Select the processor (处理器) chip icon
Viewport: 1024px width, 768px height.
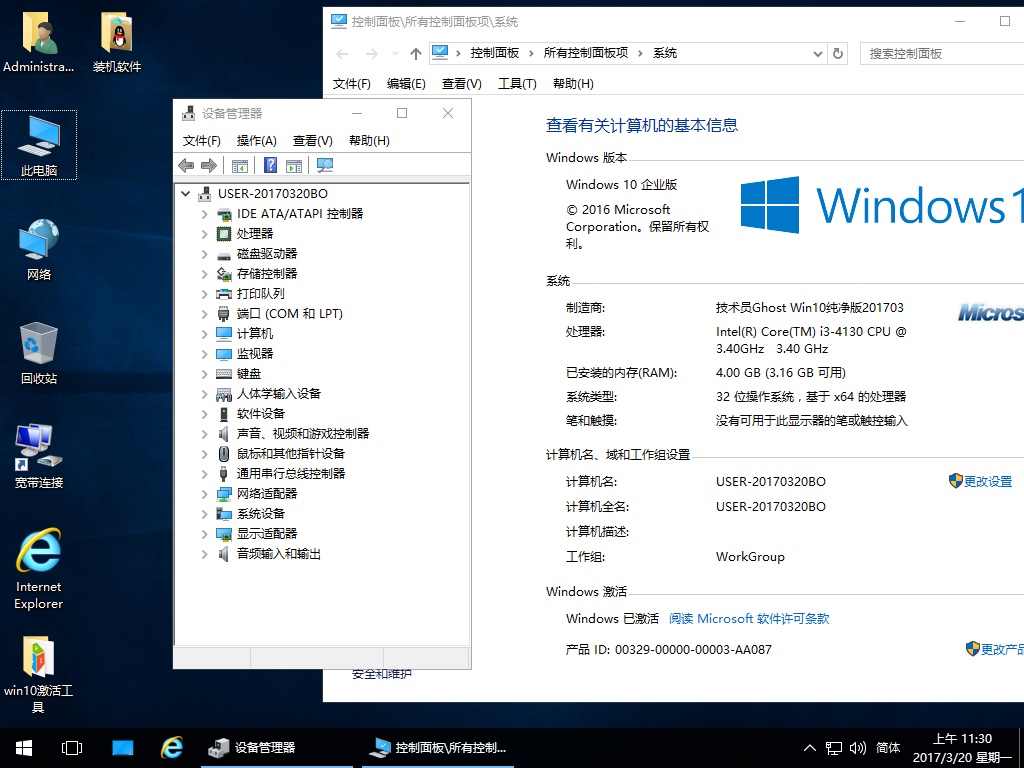coord(224,234)
